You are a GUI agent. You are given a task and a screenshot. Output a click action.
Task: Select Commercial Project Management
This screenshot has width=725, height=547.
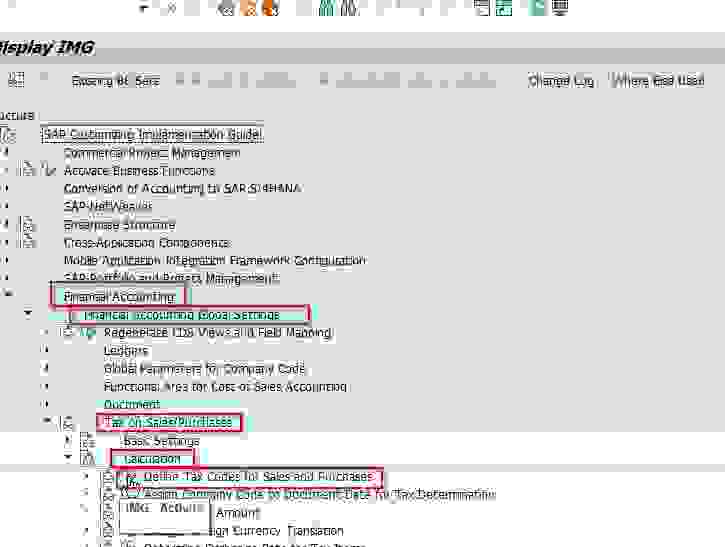point(152,153)
